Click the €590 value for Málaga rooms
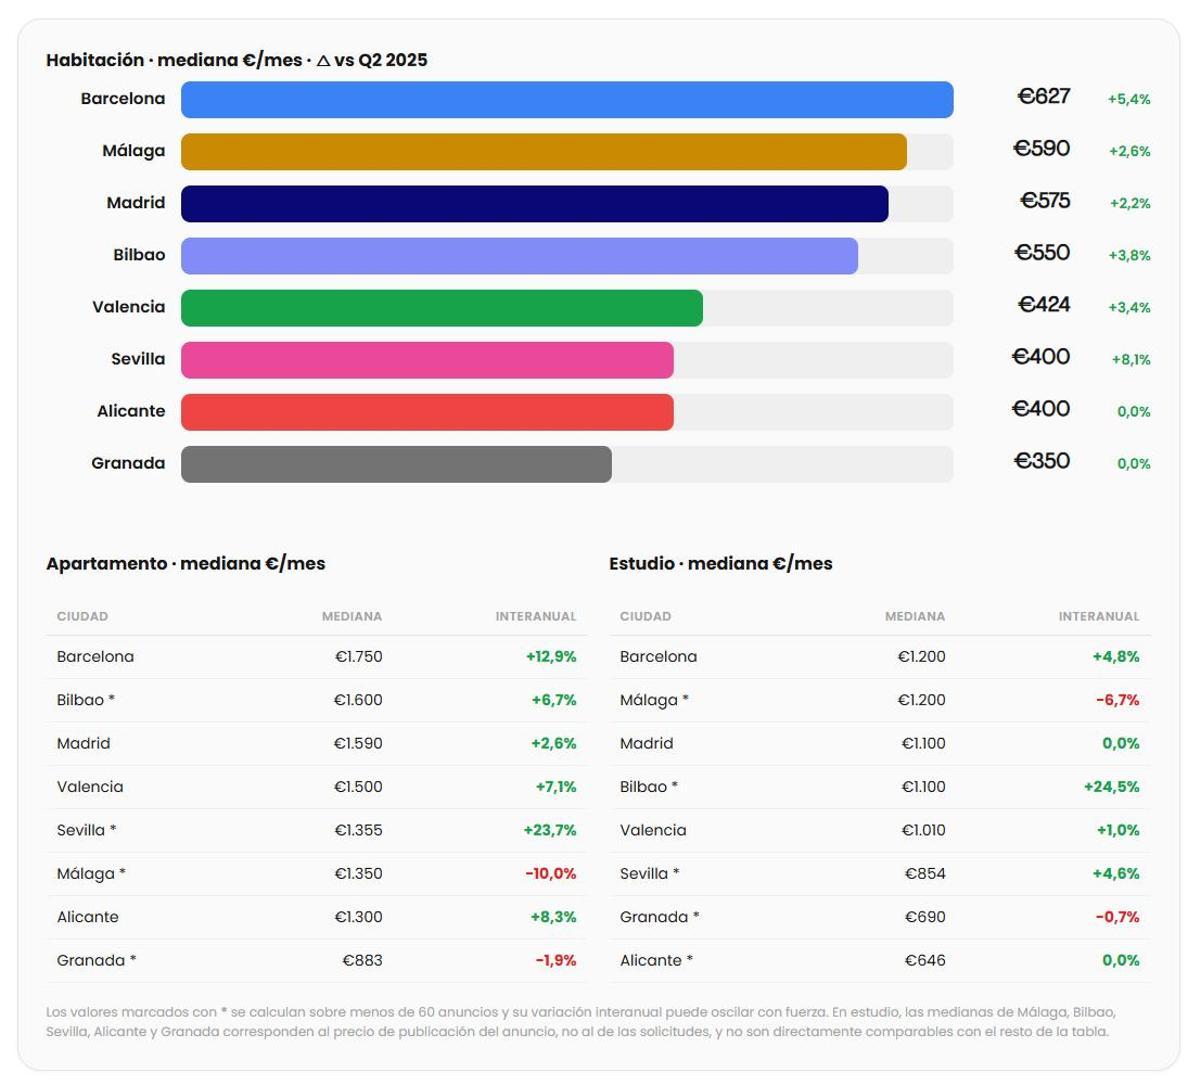Viewport: 1200px width, 1086px height. coord(1042,149)
